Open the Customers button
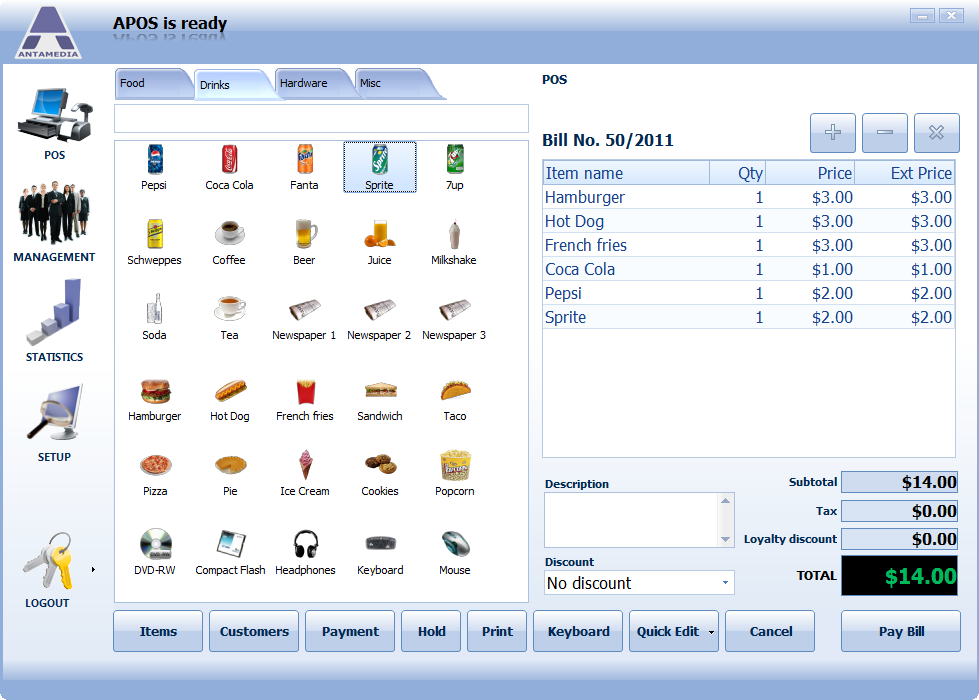The image size is (979, 700). click(x=254, y=631)
